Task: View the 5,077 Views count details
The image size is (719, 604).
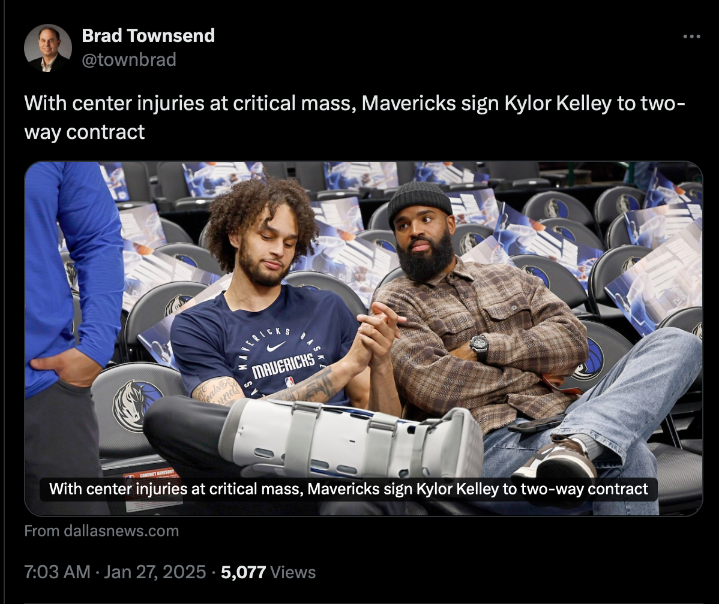Action: click(x=242, y=573)
